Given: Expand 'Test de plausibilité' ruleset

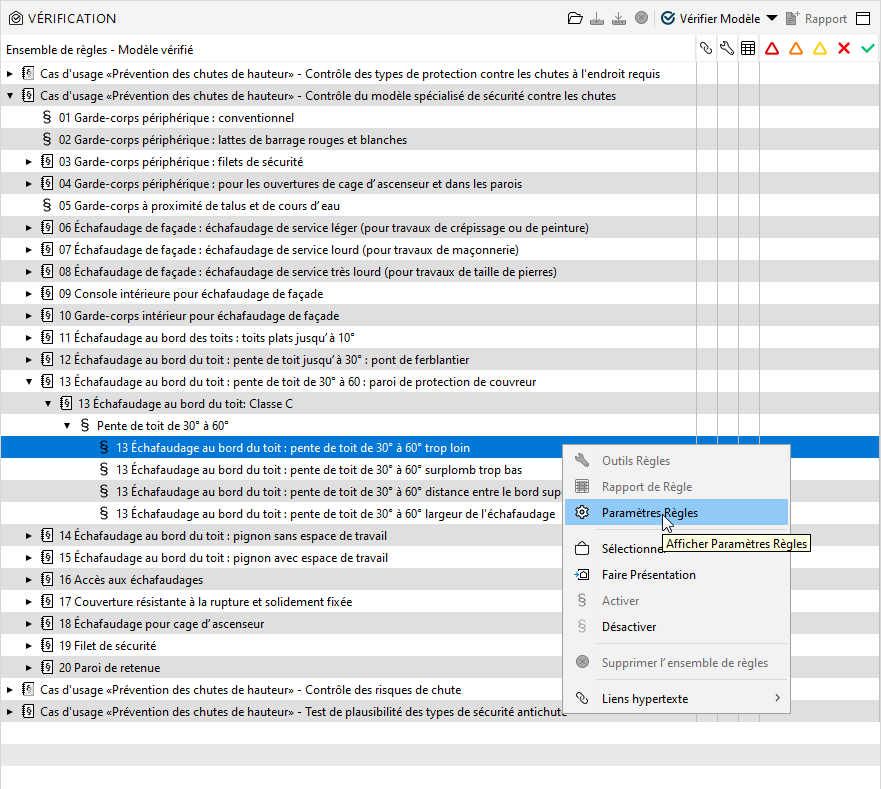Looking at the screenshot, I should [10, 711].
